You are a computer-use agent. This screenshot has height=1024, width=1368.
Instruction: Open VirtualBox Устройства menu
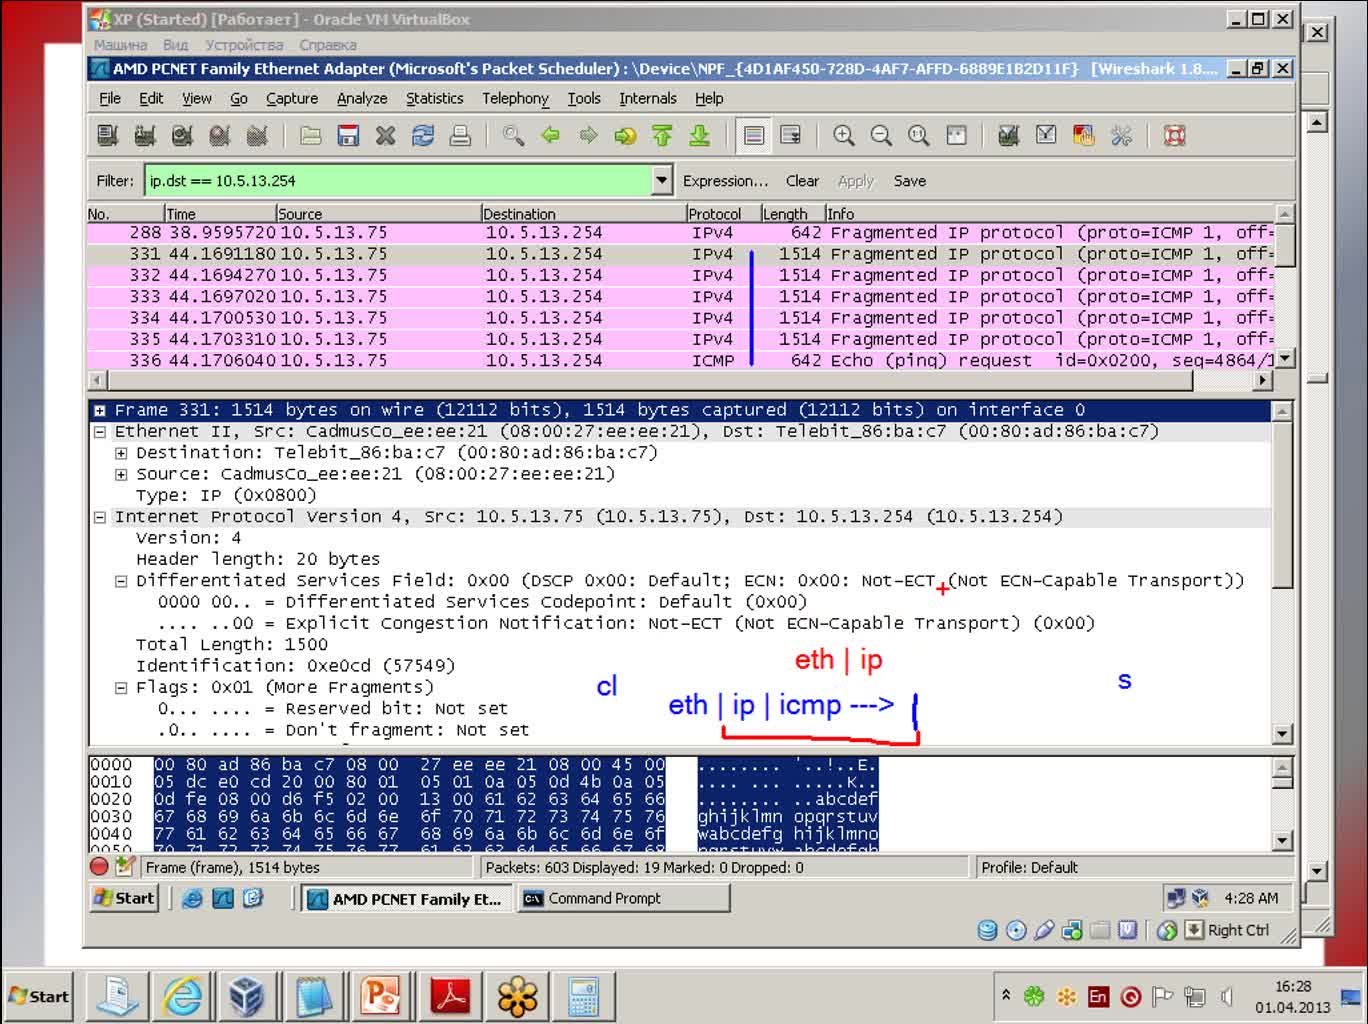pos(244,45)
